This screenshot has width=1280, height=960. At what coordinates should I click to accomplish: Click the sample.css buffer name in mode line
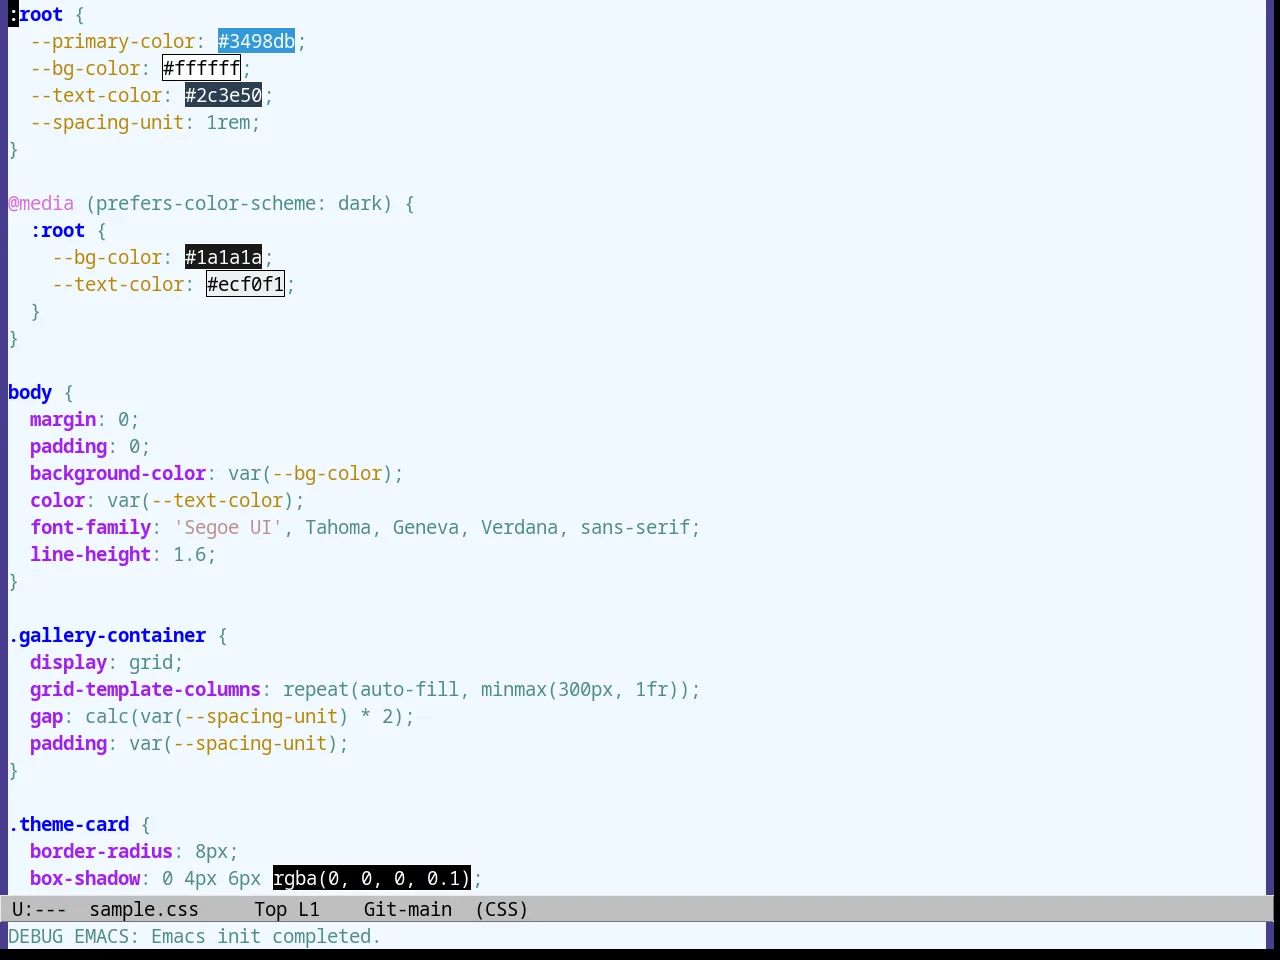(x=144, y=909)
